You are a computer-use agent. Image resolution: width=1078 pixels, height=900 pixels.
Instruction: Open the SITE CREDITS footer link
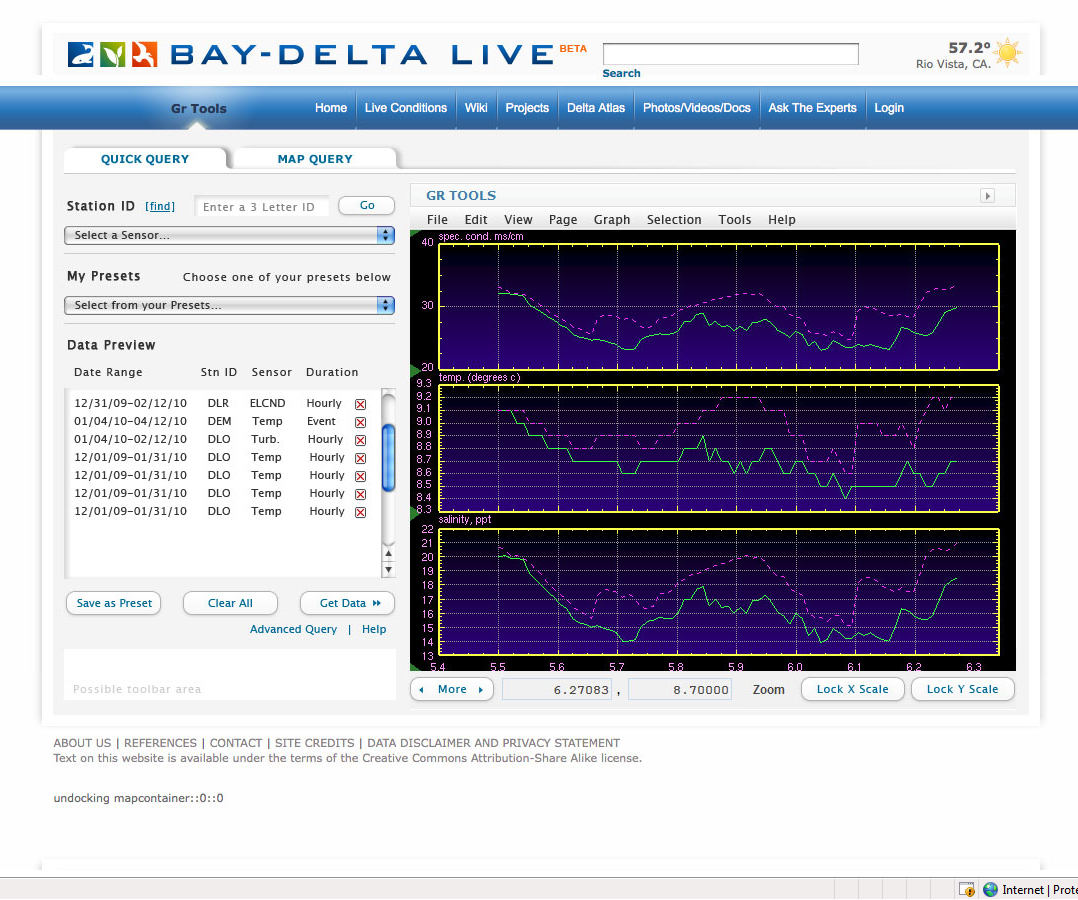(x=315, y=743)
